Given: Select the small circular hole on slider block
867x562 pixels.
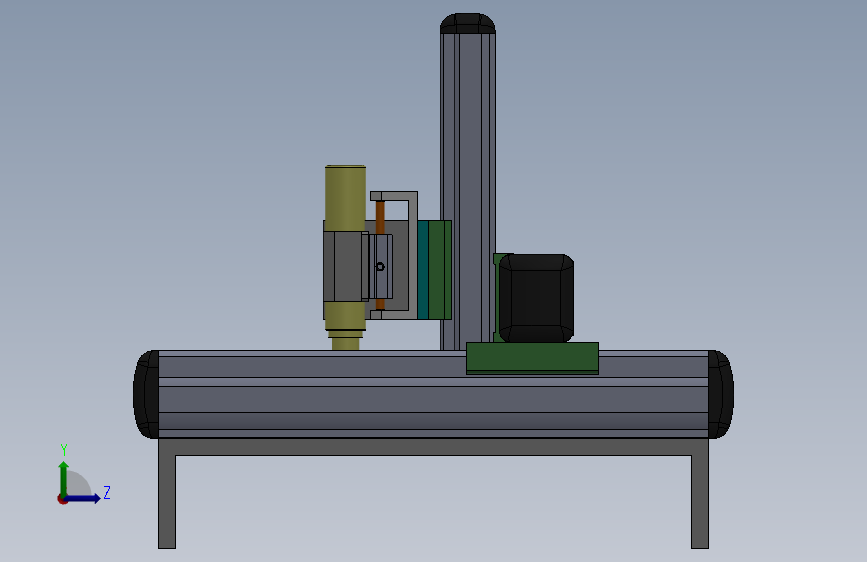Looking at the screenshot, I should pos(380,267).
